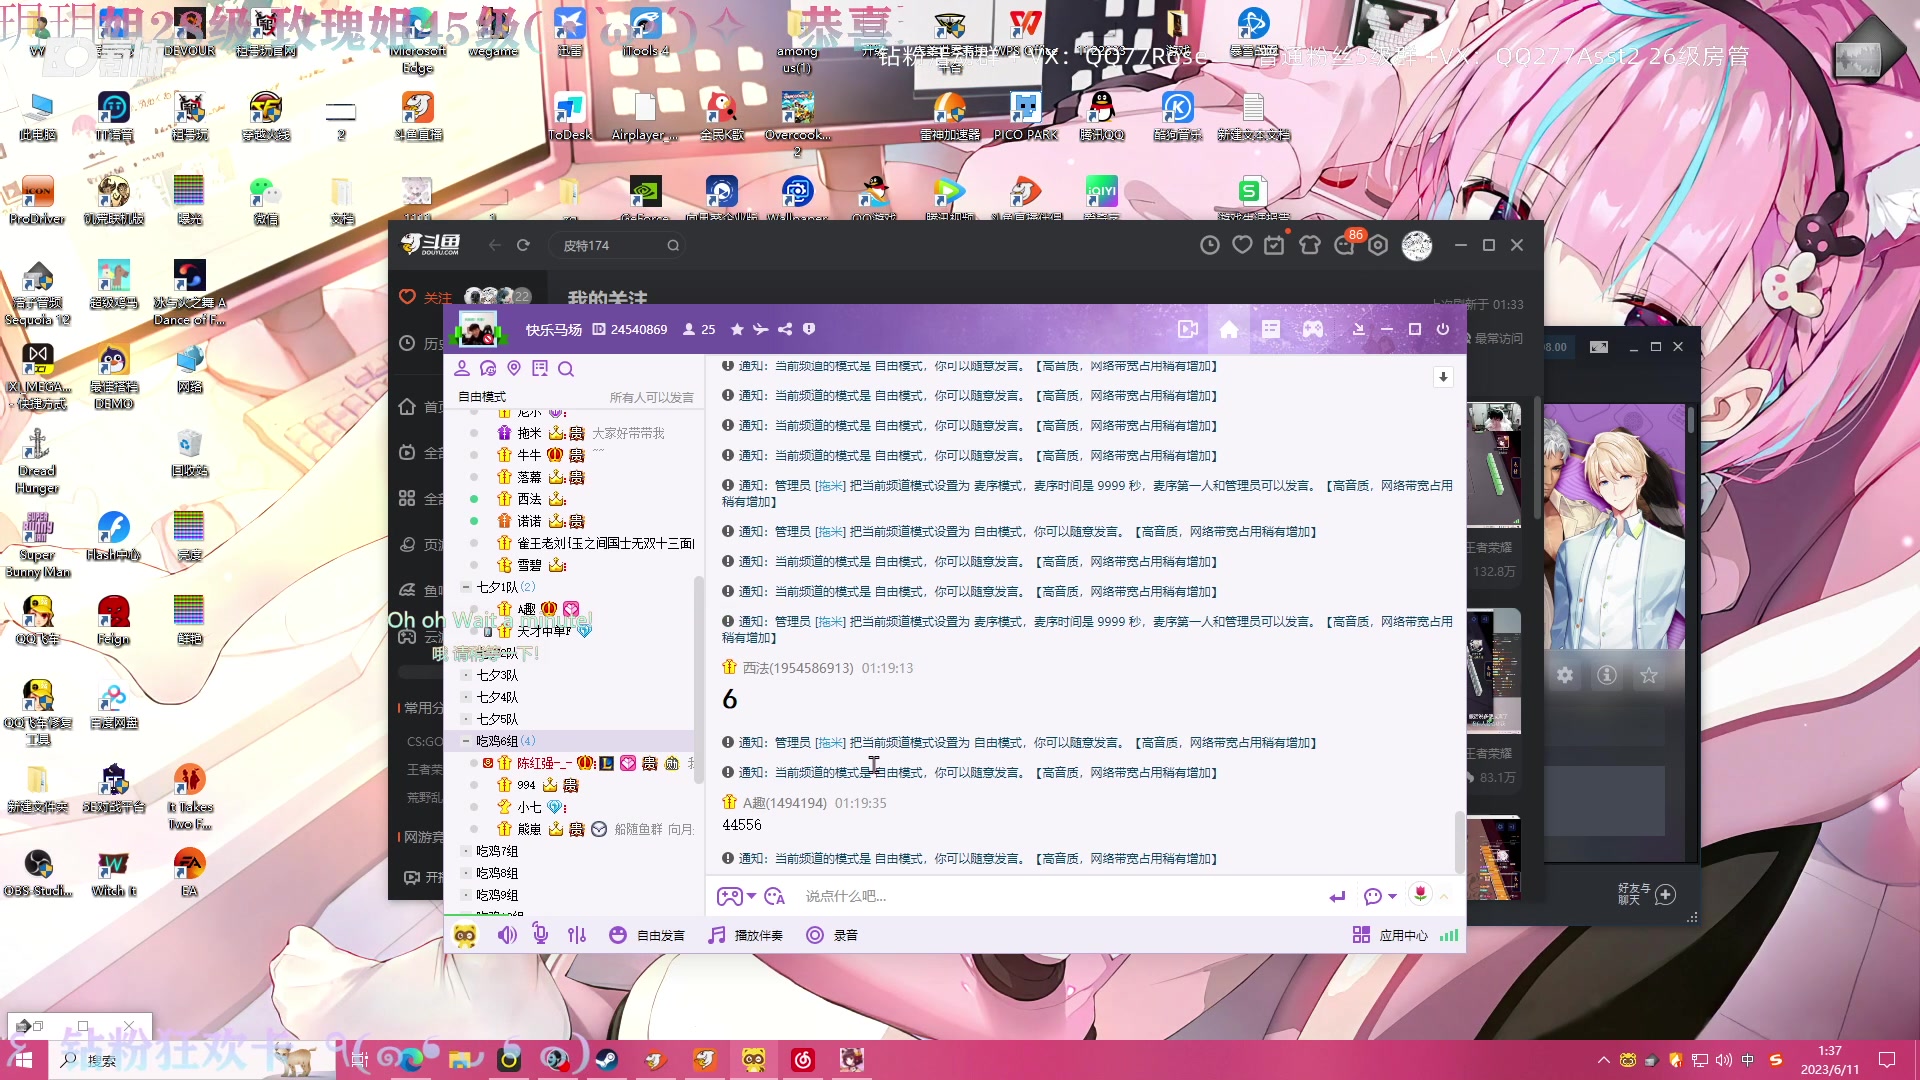Open the member list person icon
Image resolution: width=1920 pixels, height=1080 pixels.
[x=462, y=368]
